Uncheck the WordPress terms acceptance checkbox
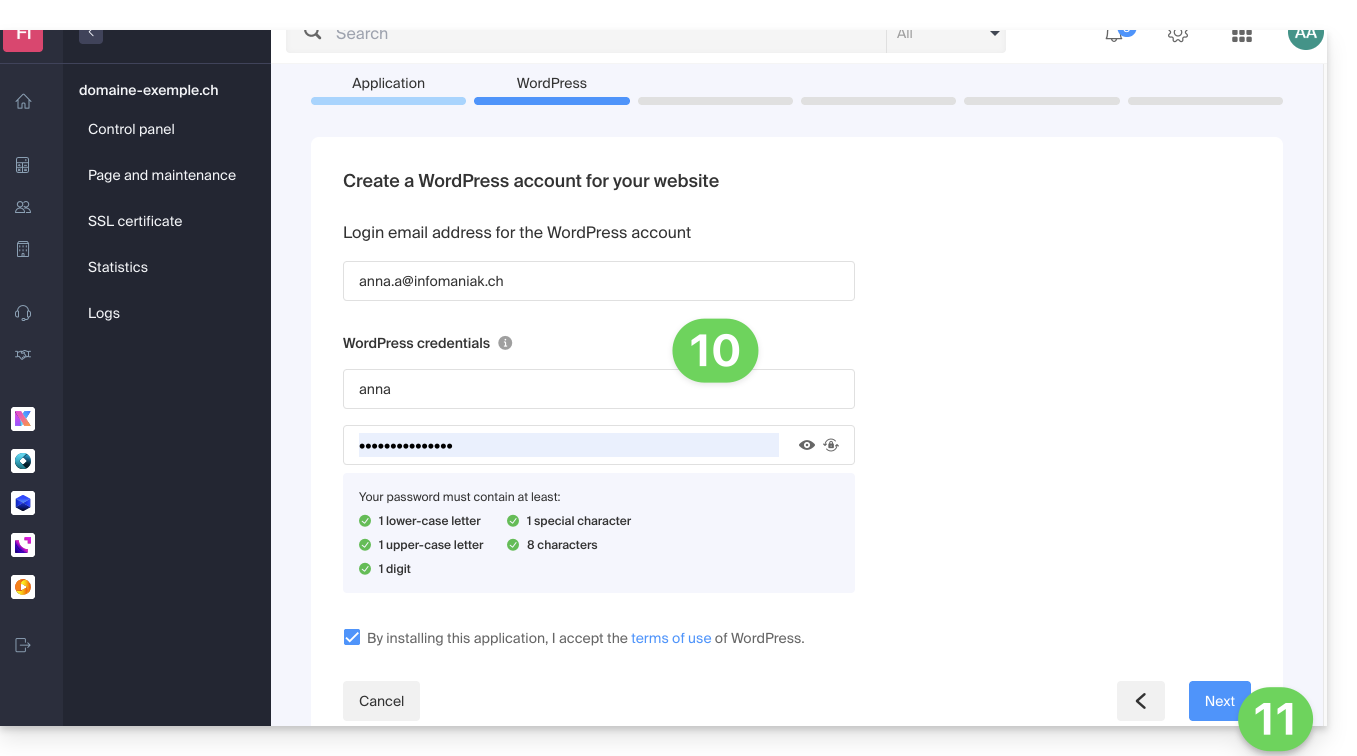This screenshot has height=756, width=1357. (x=352, y=637)
